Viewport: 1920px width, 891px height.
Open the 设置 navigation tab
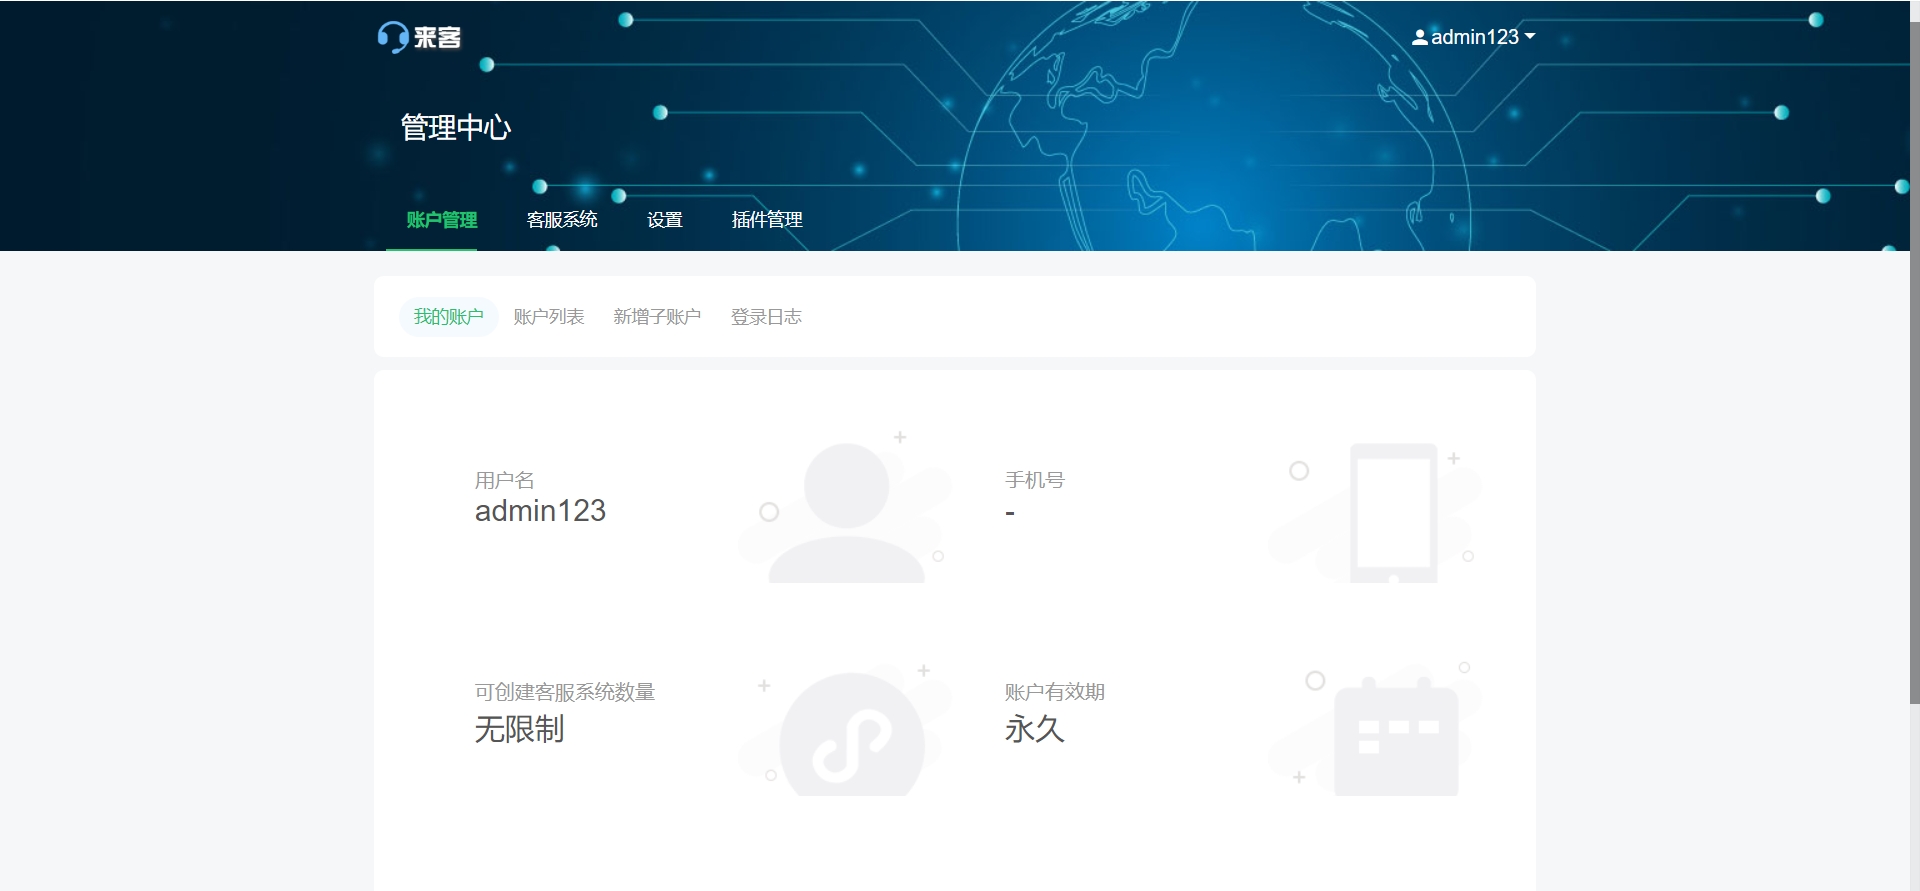664,220
